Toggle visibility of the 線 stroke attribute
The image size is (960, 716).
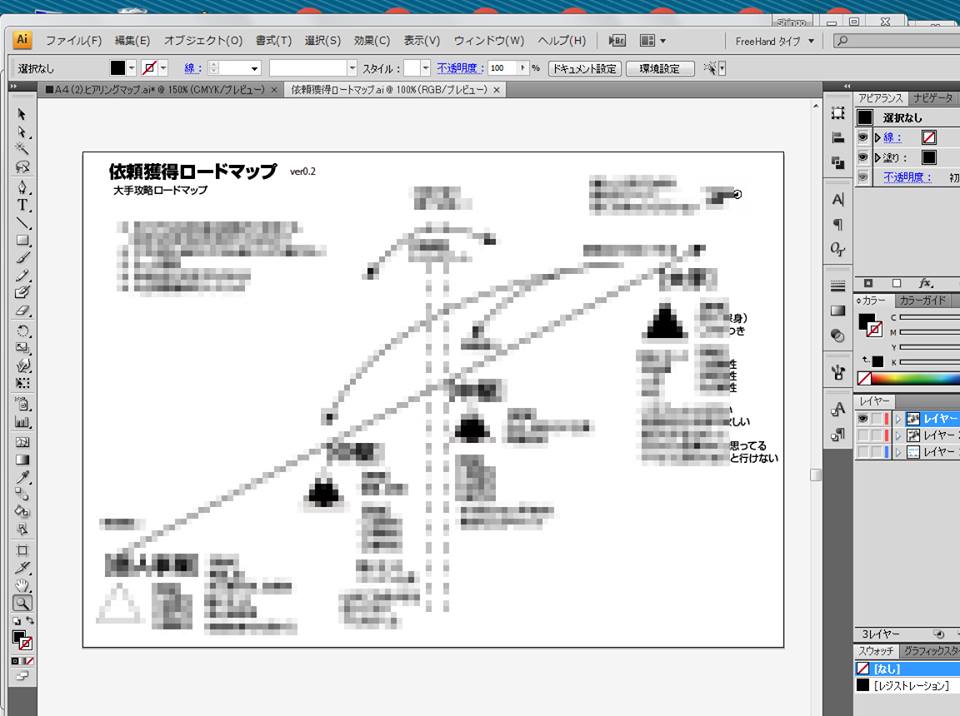tap(863, 137)
